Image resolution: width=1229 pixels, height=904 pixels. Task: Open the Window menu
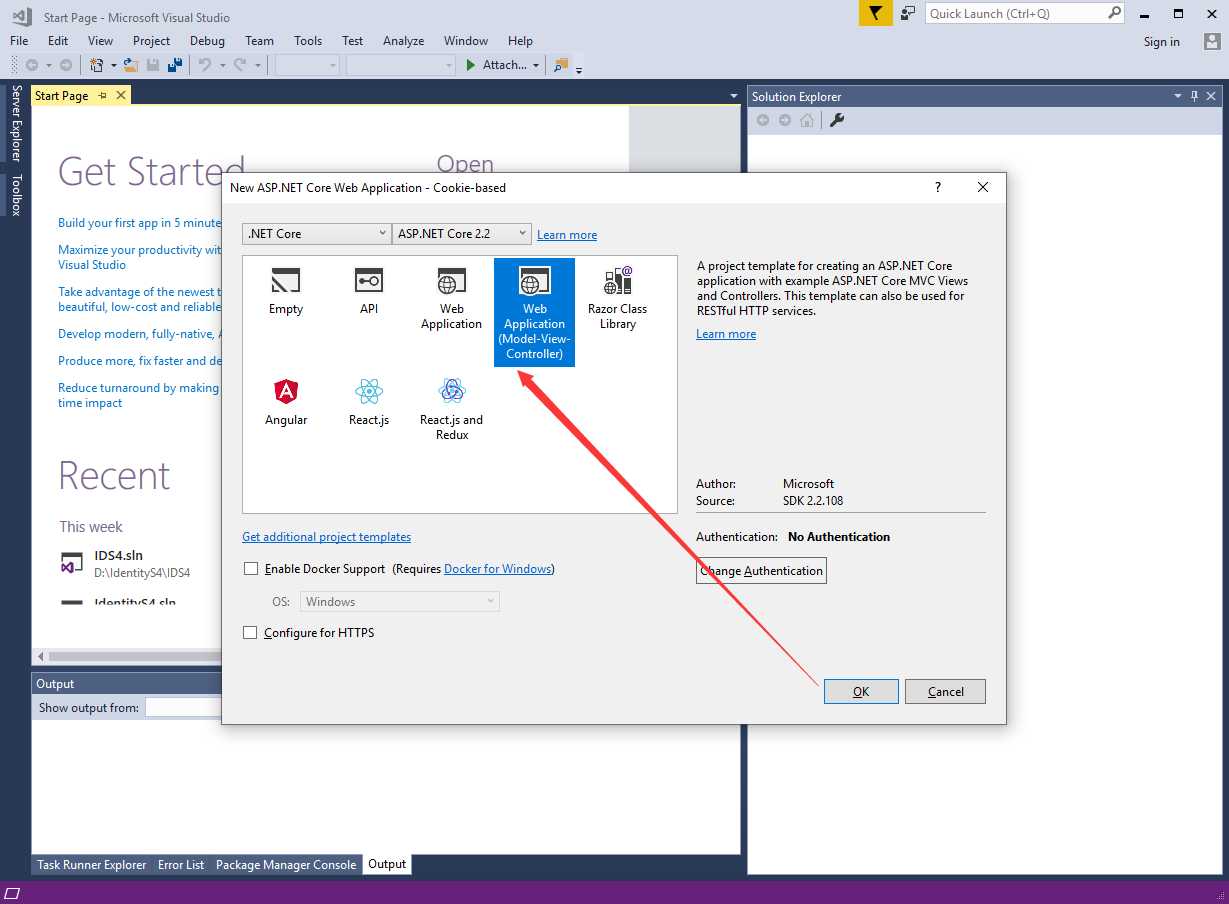466,41
